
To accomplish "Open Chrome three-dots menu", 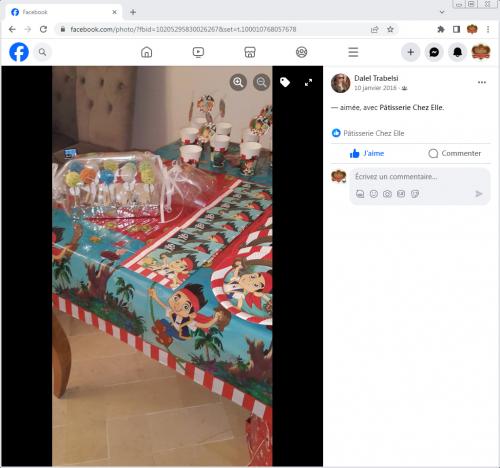I will point(488,29).
